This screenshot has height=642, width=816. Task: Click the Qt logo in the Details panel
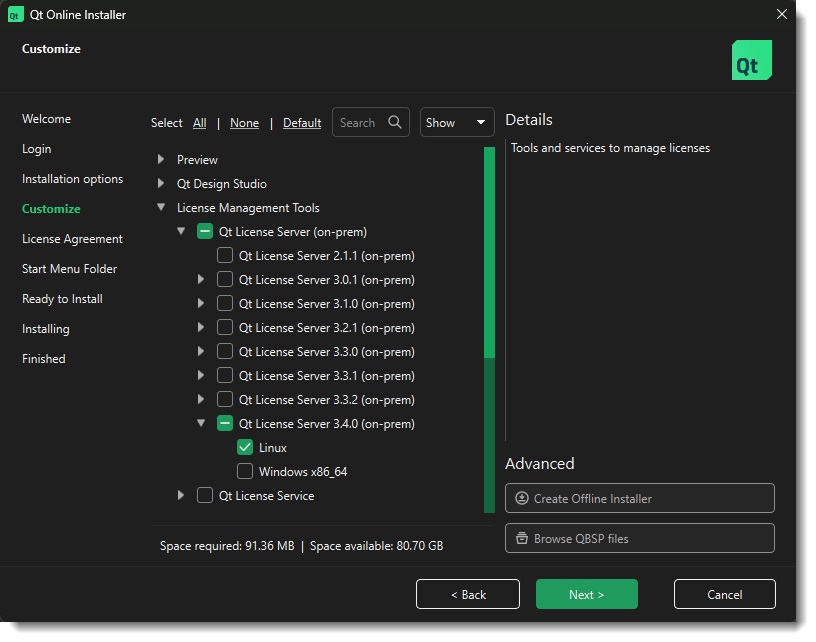click(751, 60)
